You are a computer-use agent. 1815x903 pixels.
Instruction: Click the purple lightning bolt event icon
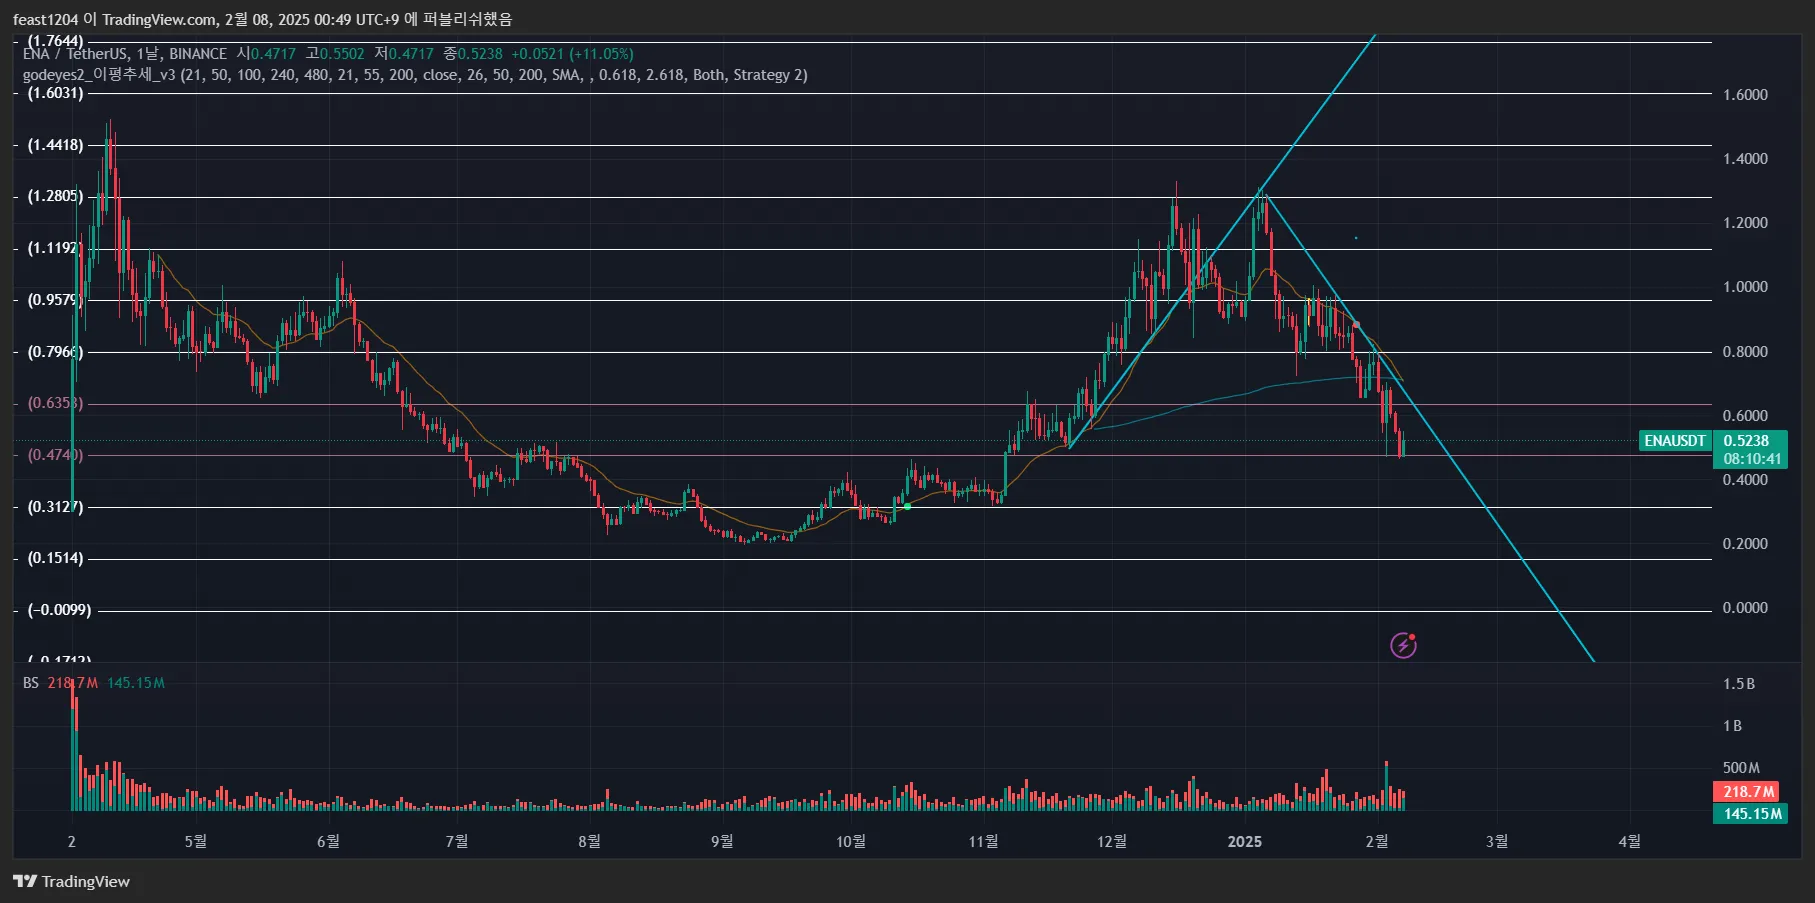click(1404, 645)
